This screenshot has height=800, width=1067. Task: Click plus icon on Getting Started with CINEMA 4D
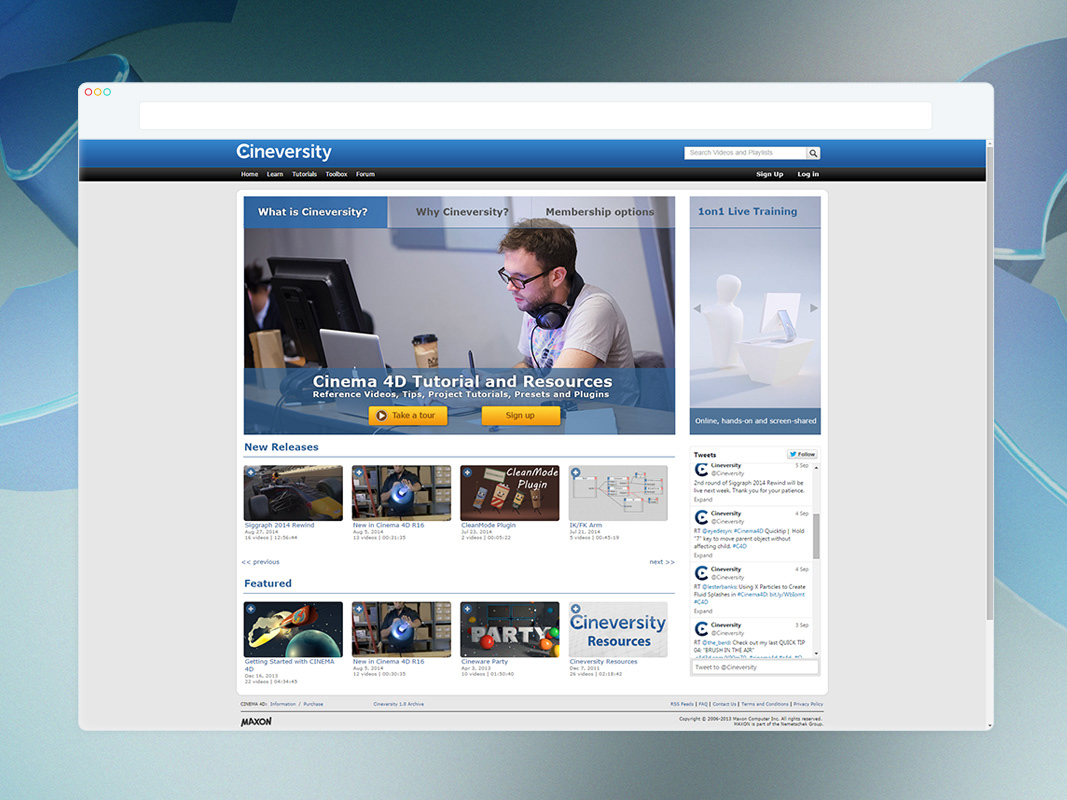click(251, 609)
